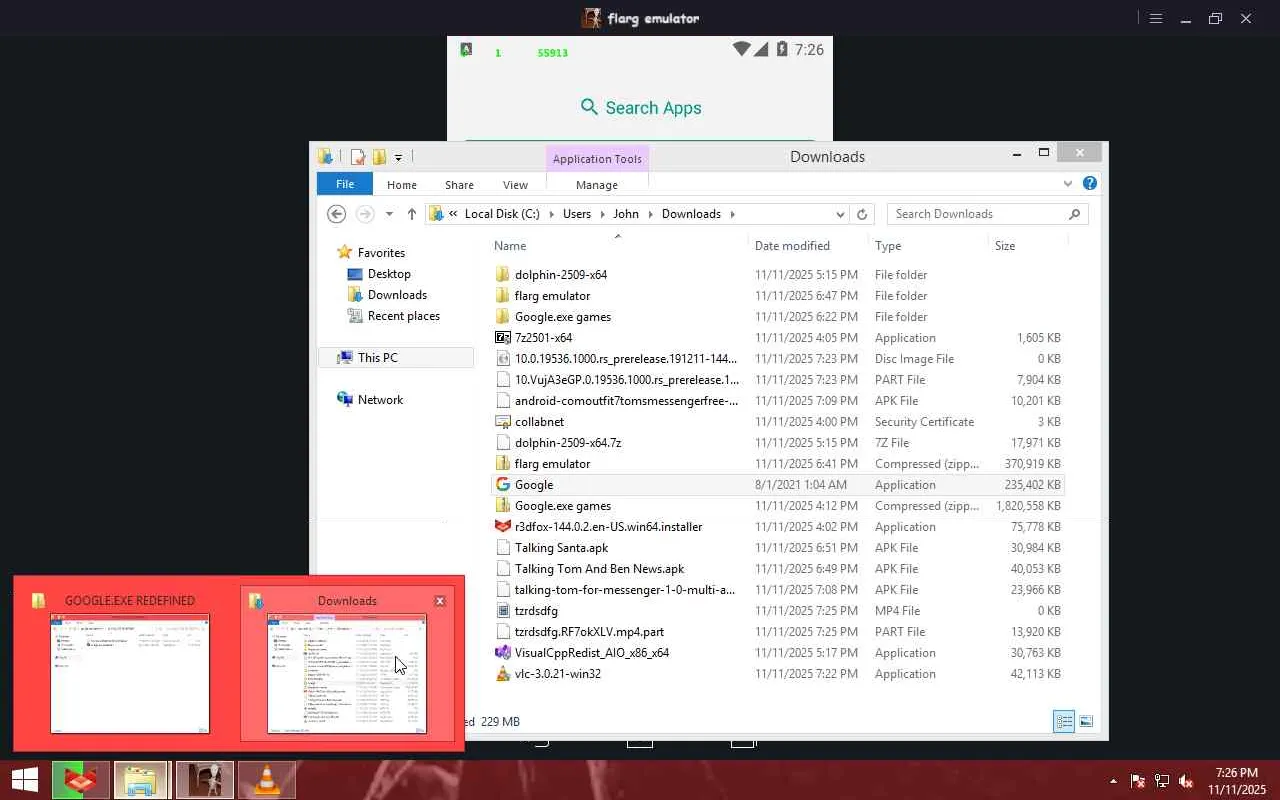Switch to Details view in the status bar
The image size is (1280, 800).
coord(1064,721)
